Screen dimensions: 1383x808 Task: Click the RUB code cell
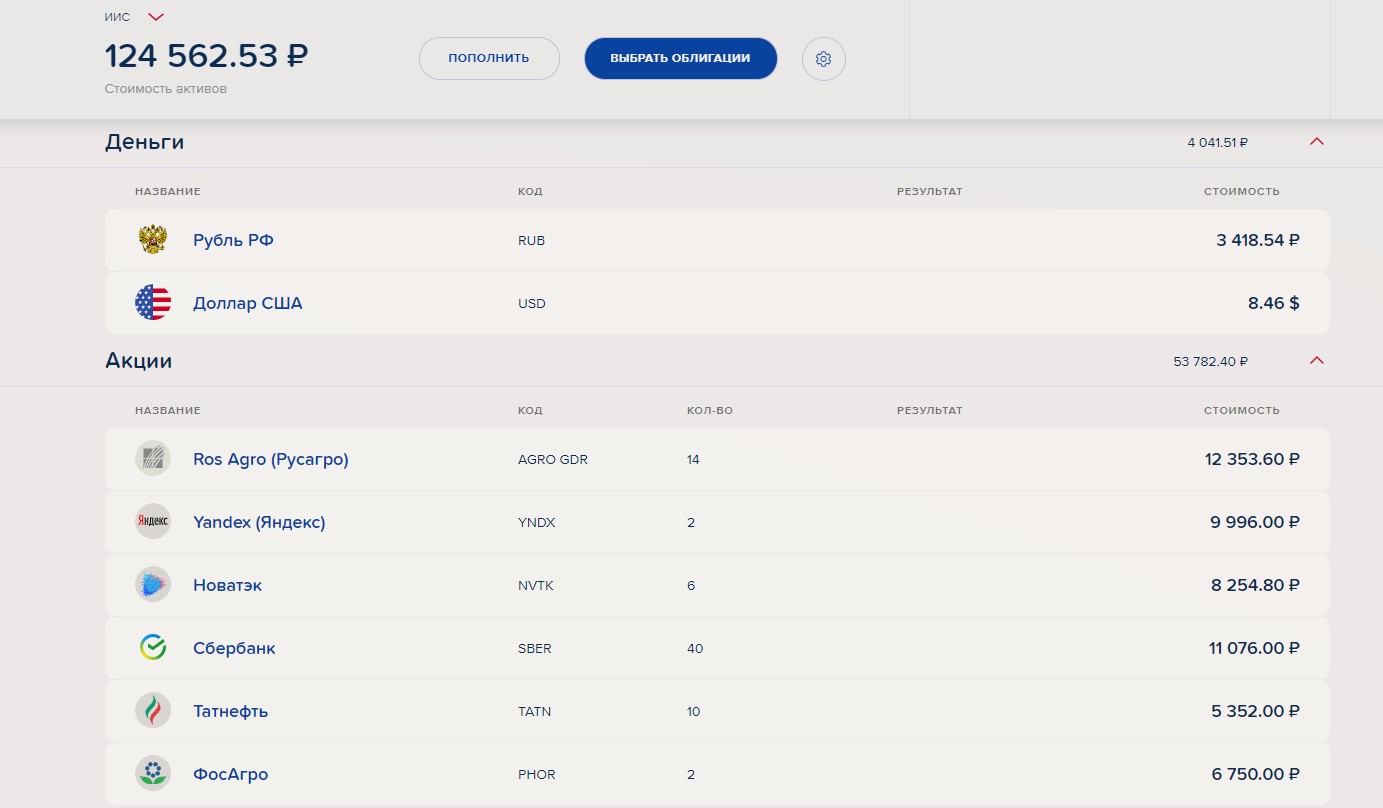pos(532,241)
